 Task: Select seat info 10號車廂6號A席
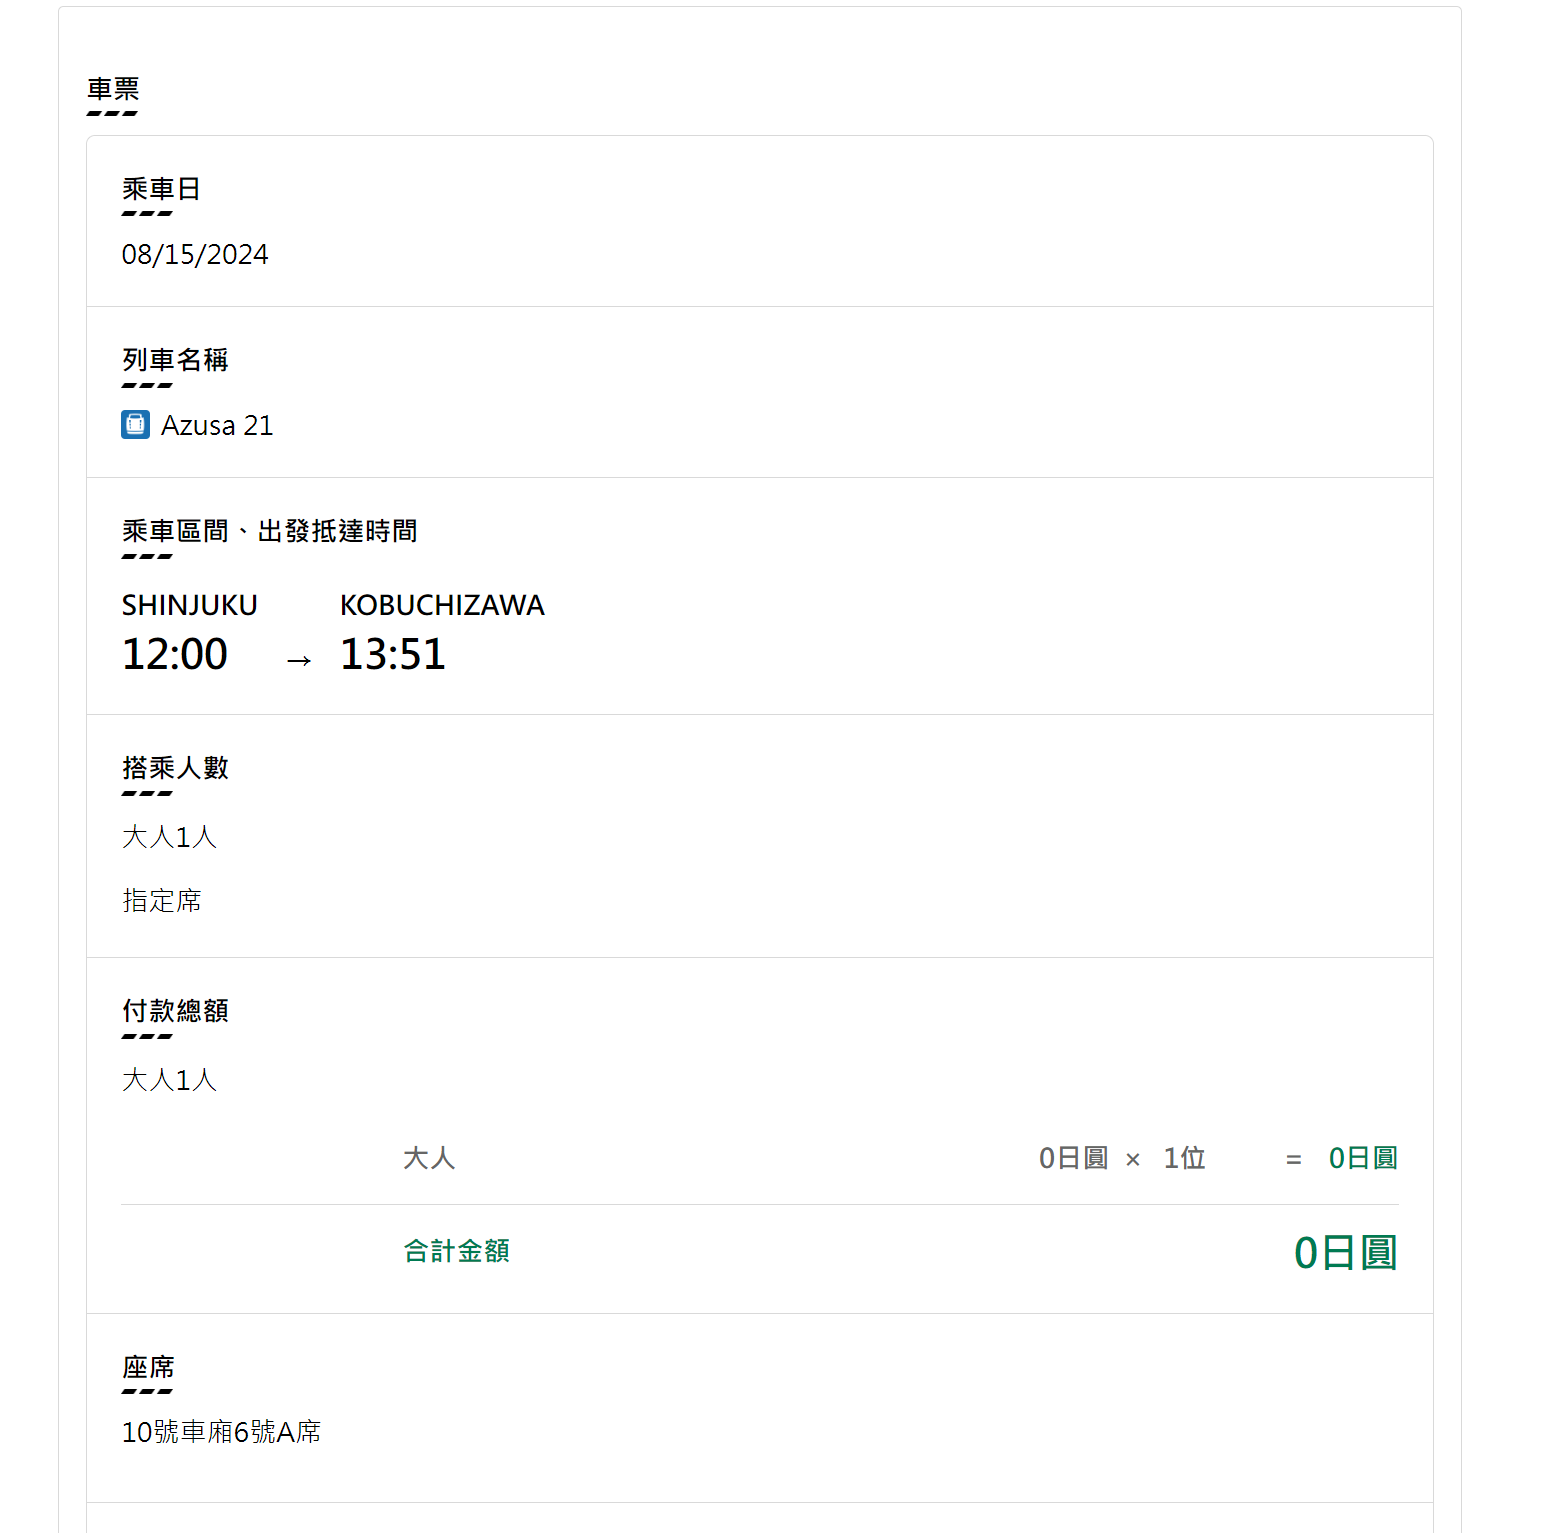[221, 1433]
